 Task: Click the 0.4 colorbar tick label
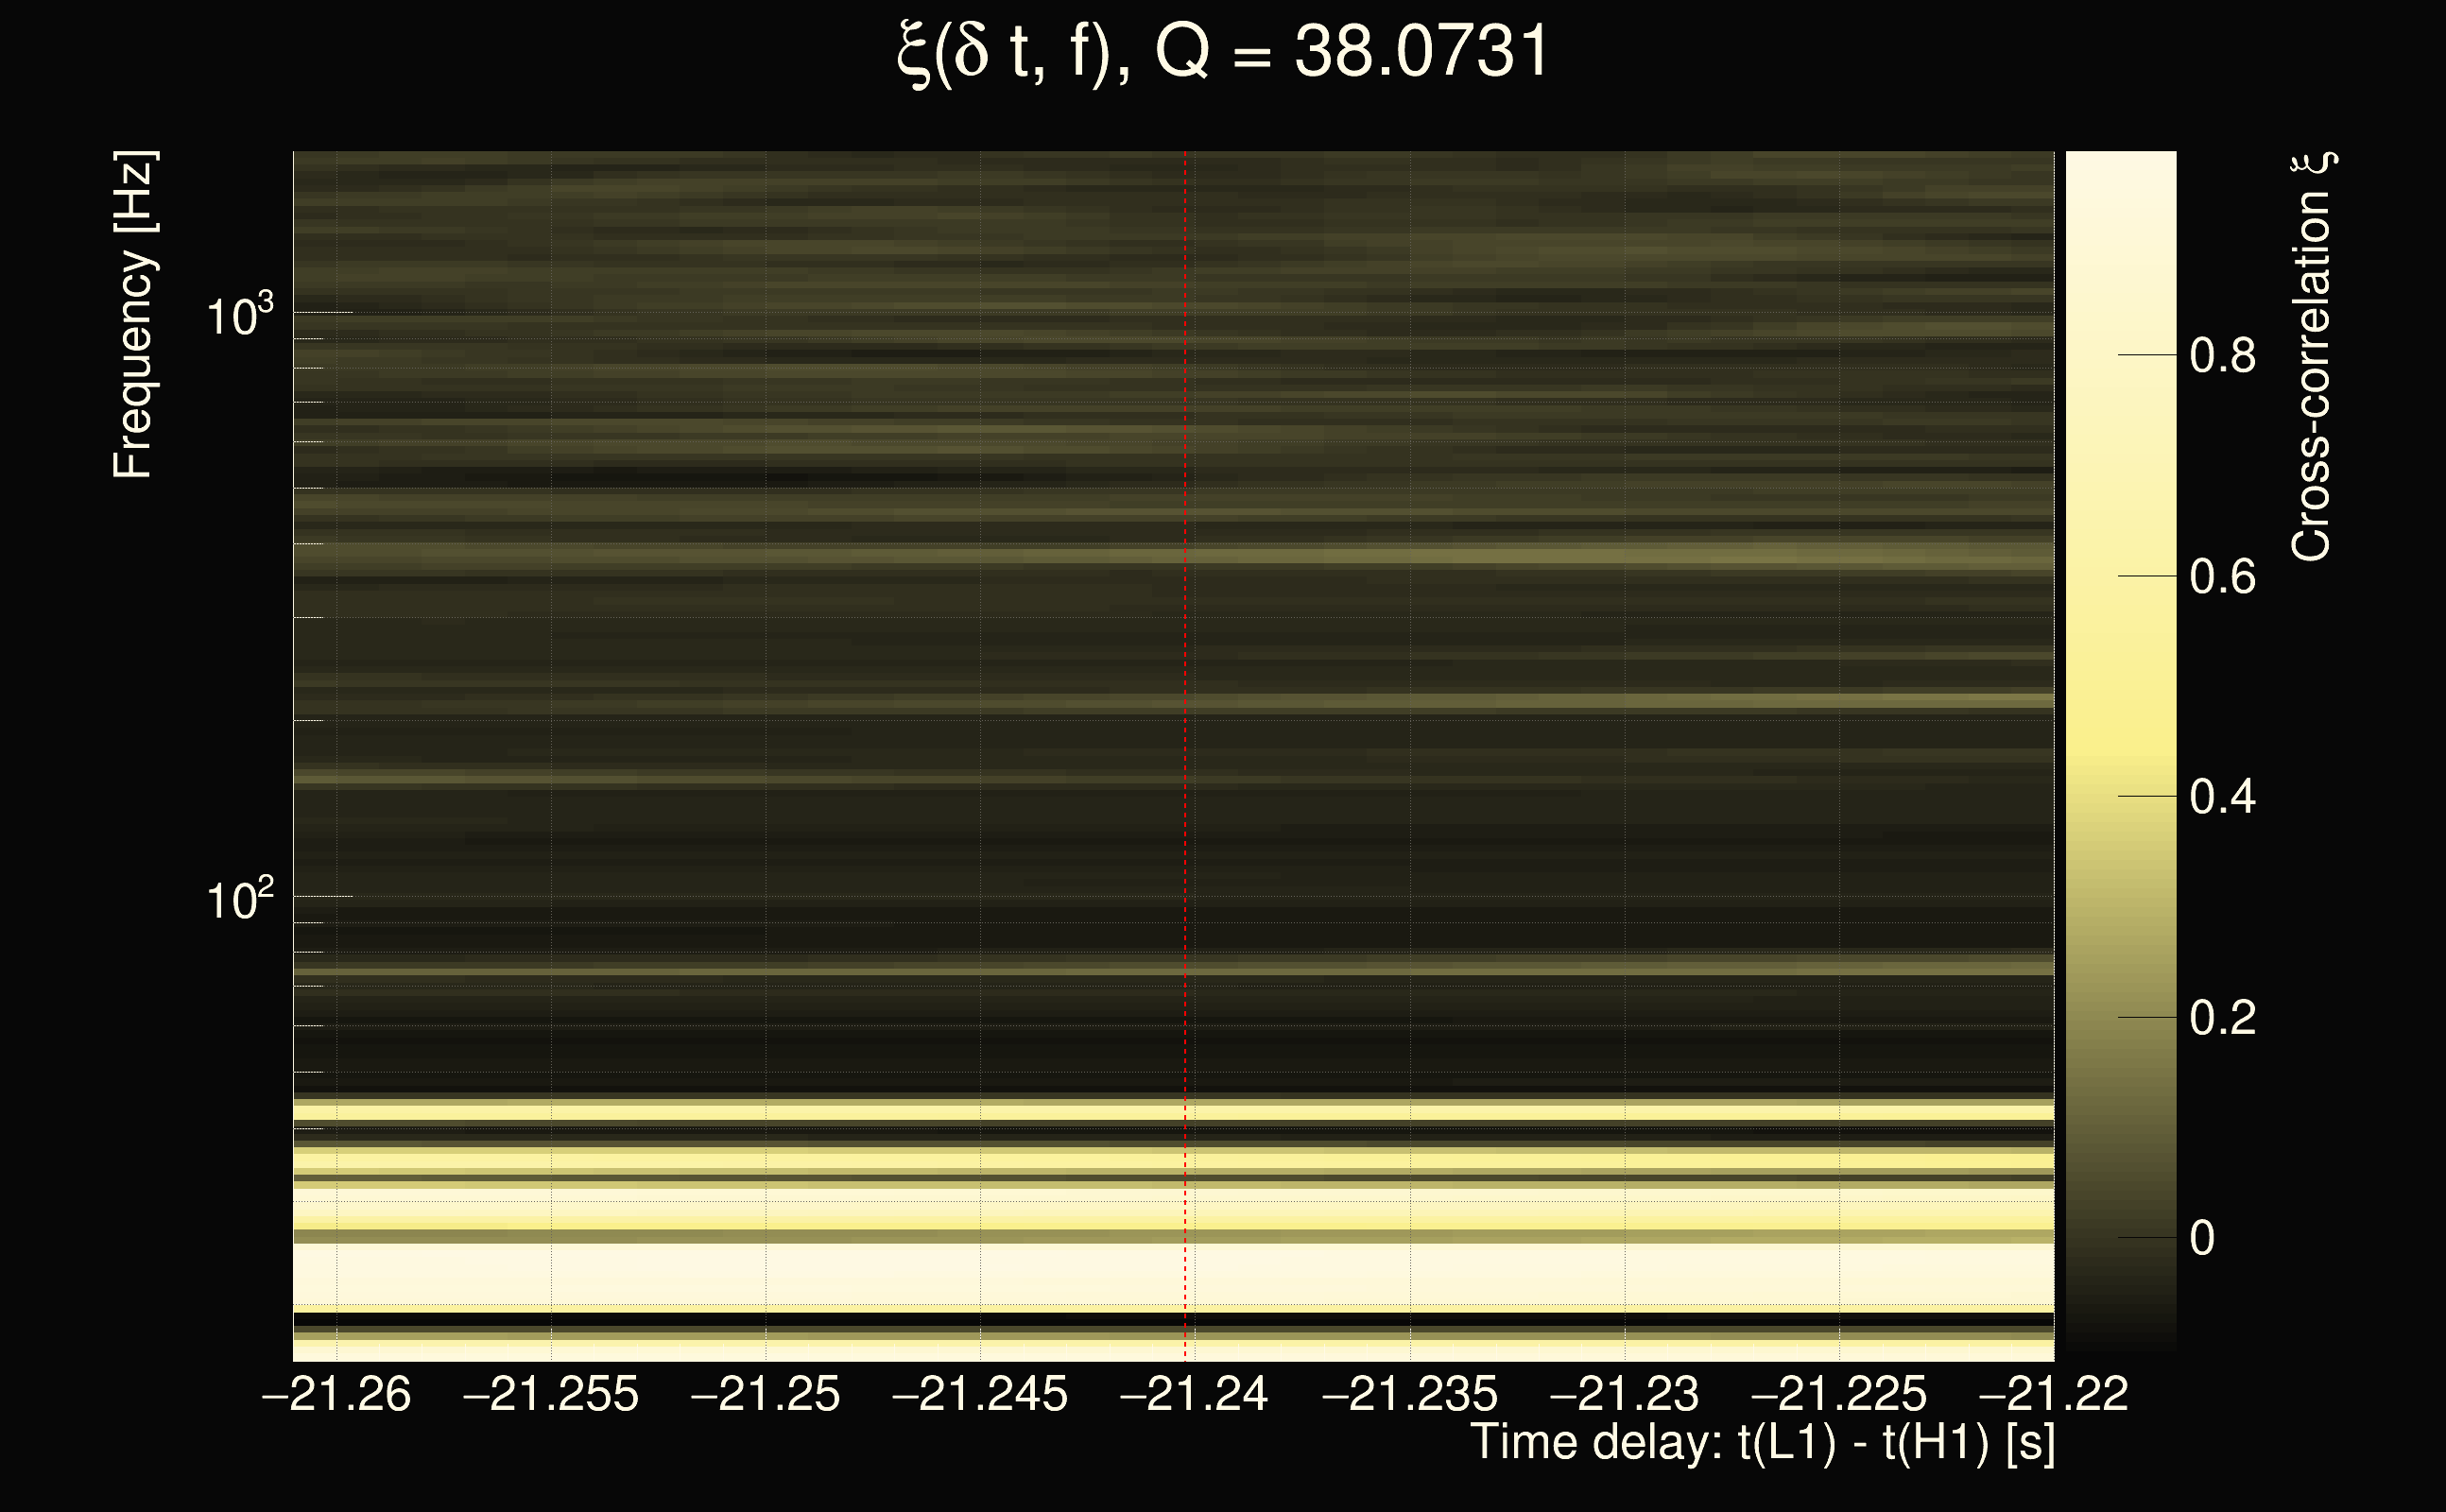(x=2222, y=797)
